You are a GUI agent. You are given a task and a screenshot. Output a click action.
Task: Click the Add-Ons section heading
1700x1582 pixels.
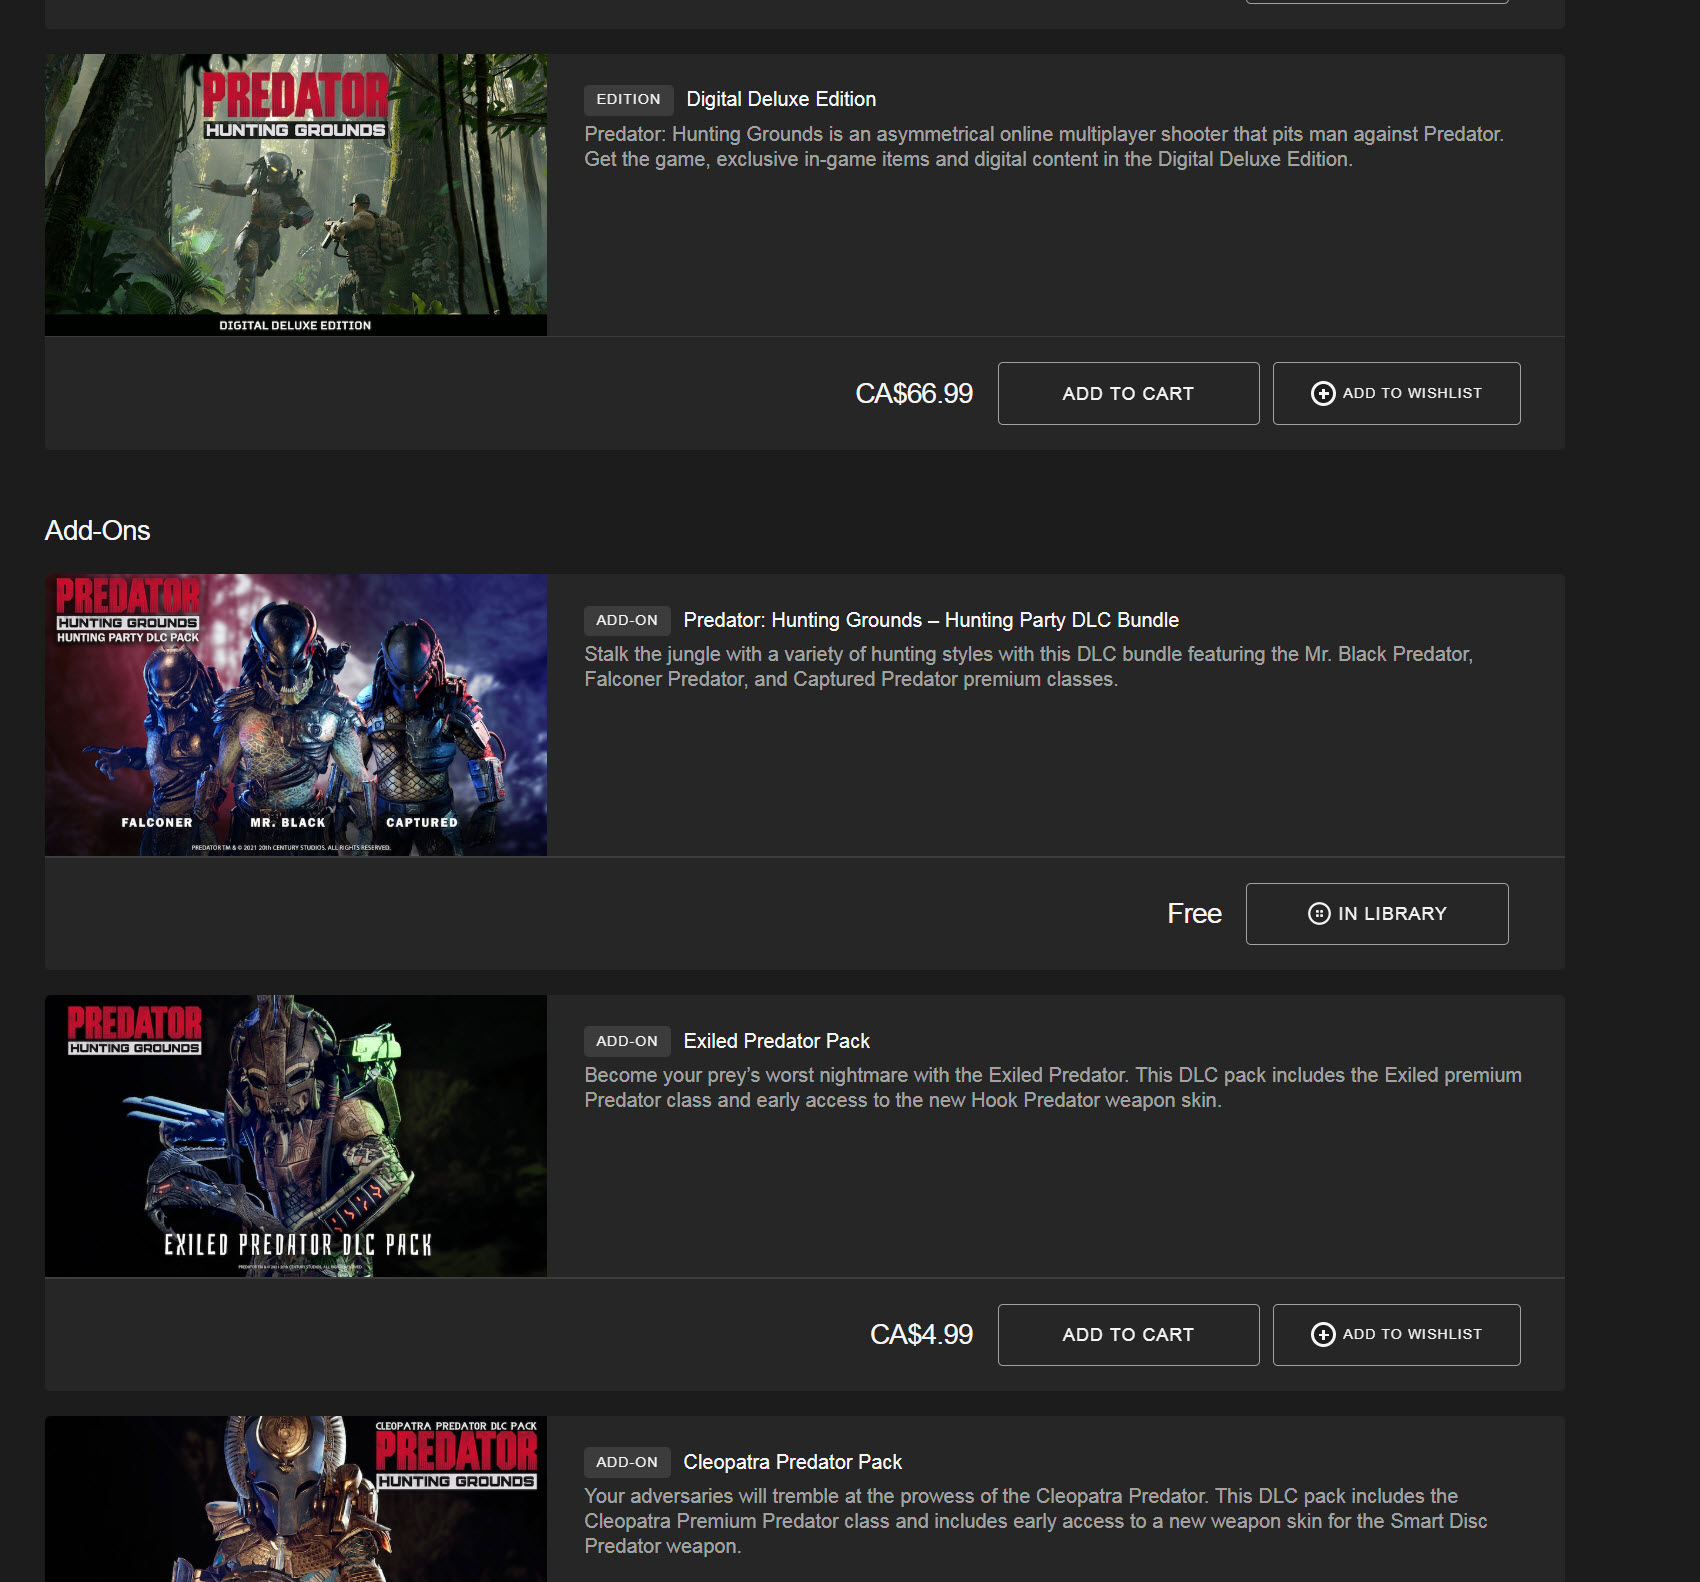98,531
